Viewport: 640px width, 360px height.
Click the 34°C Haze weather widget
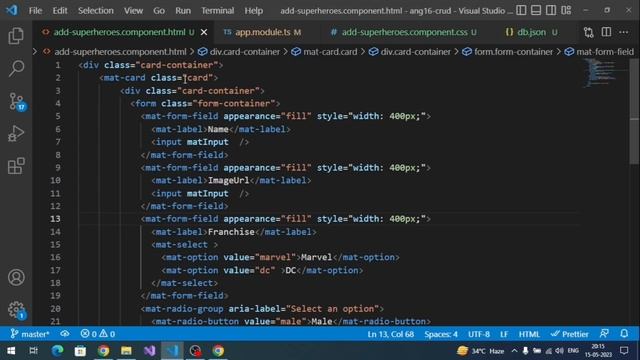481,351
